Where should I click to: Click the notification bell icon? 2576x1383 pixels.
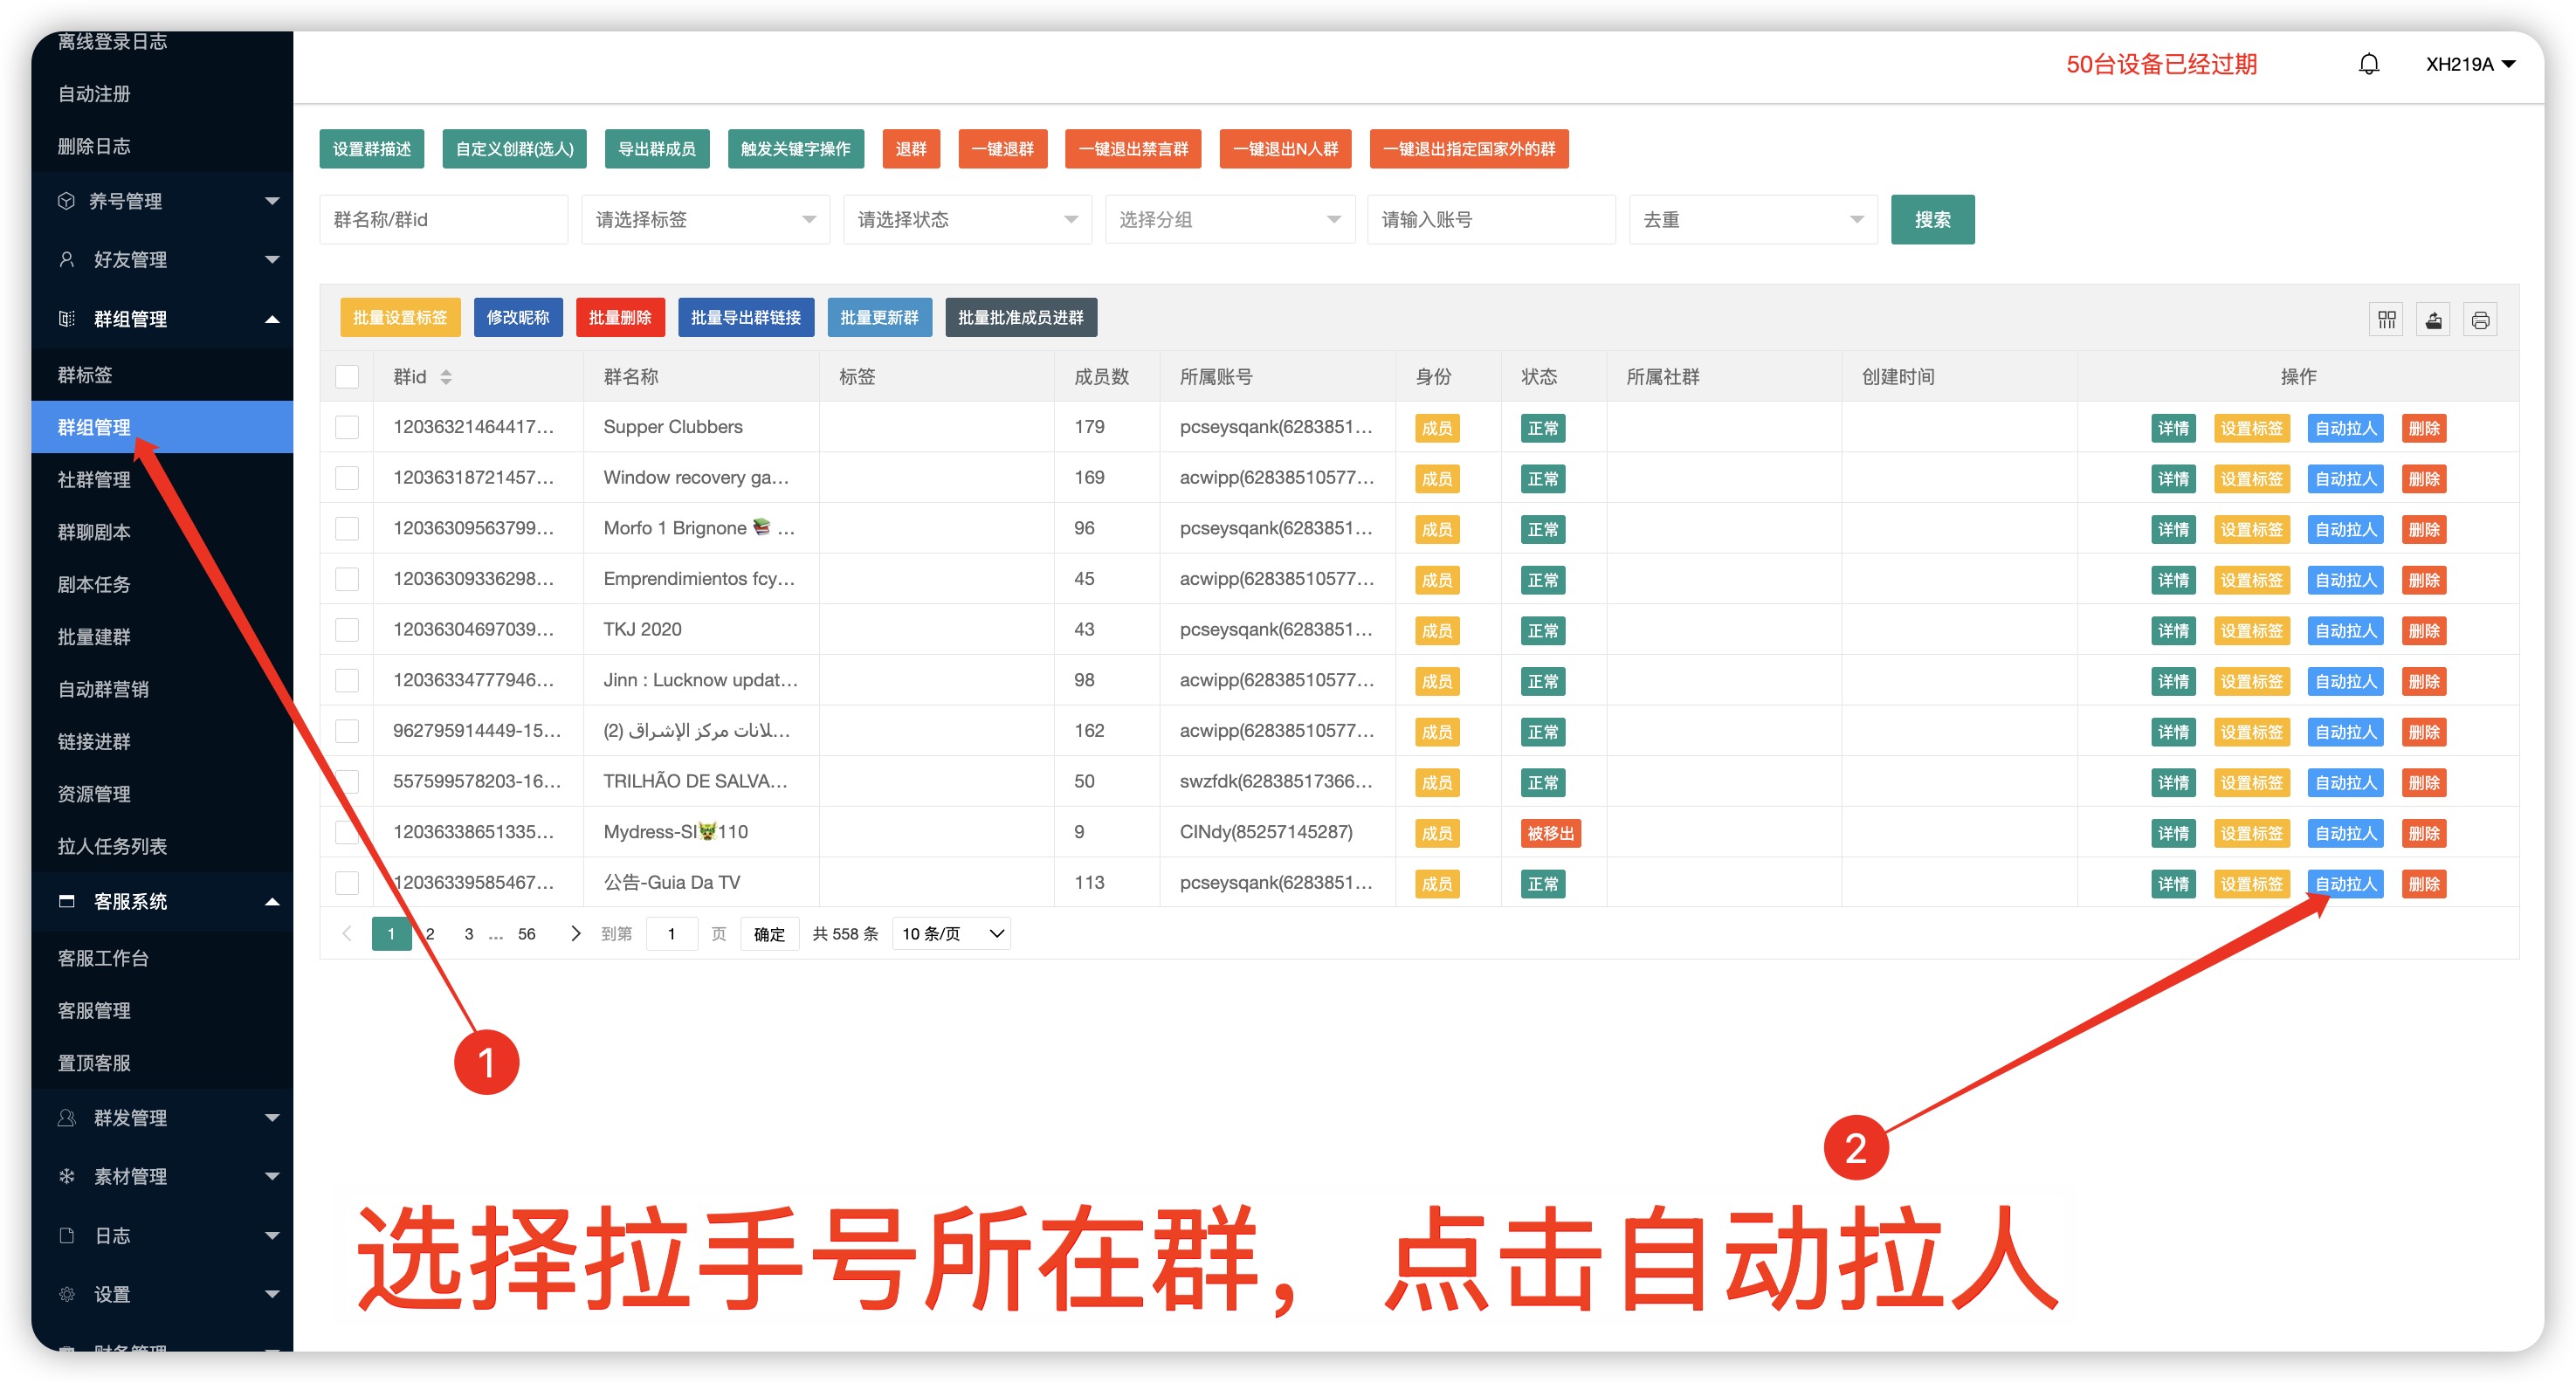tap(2368, 65)
